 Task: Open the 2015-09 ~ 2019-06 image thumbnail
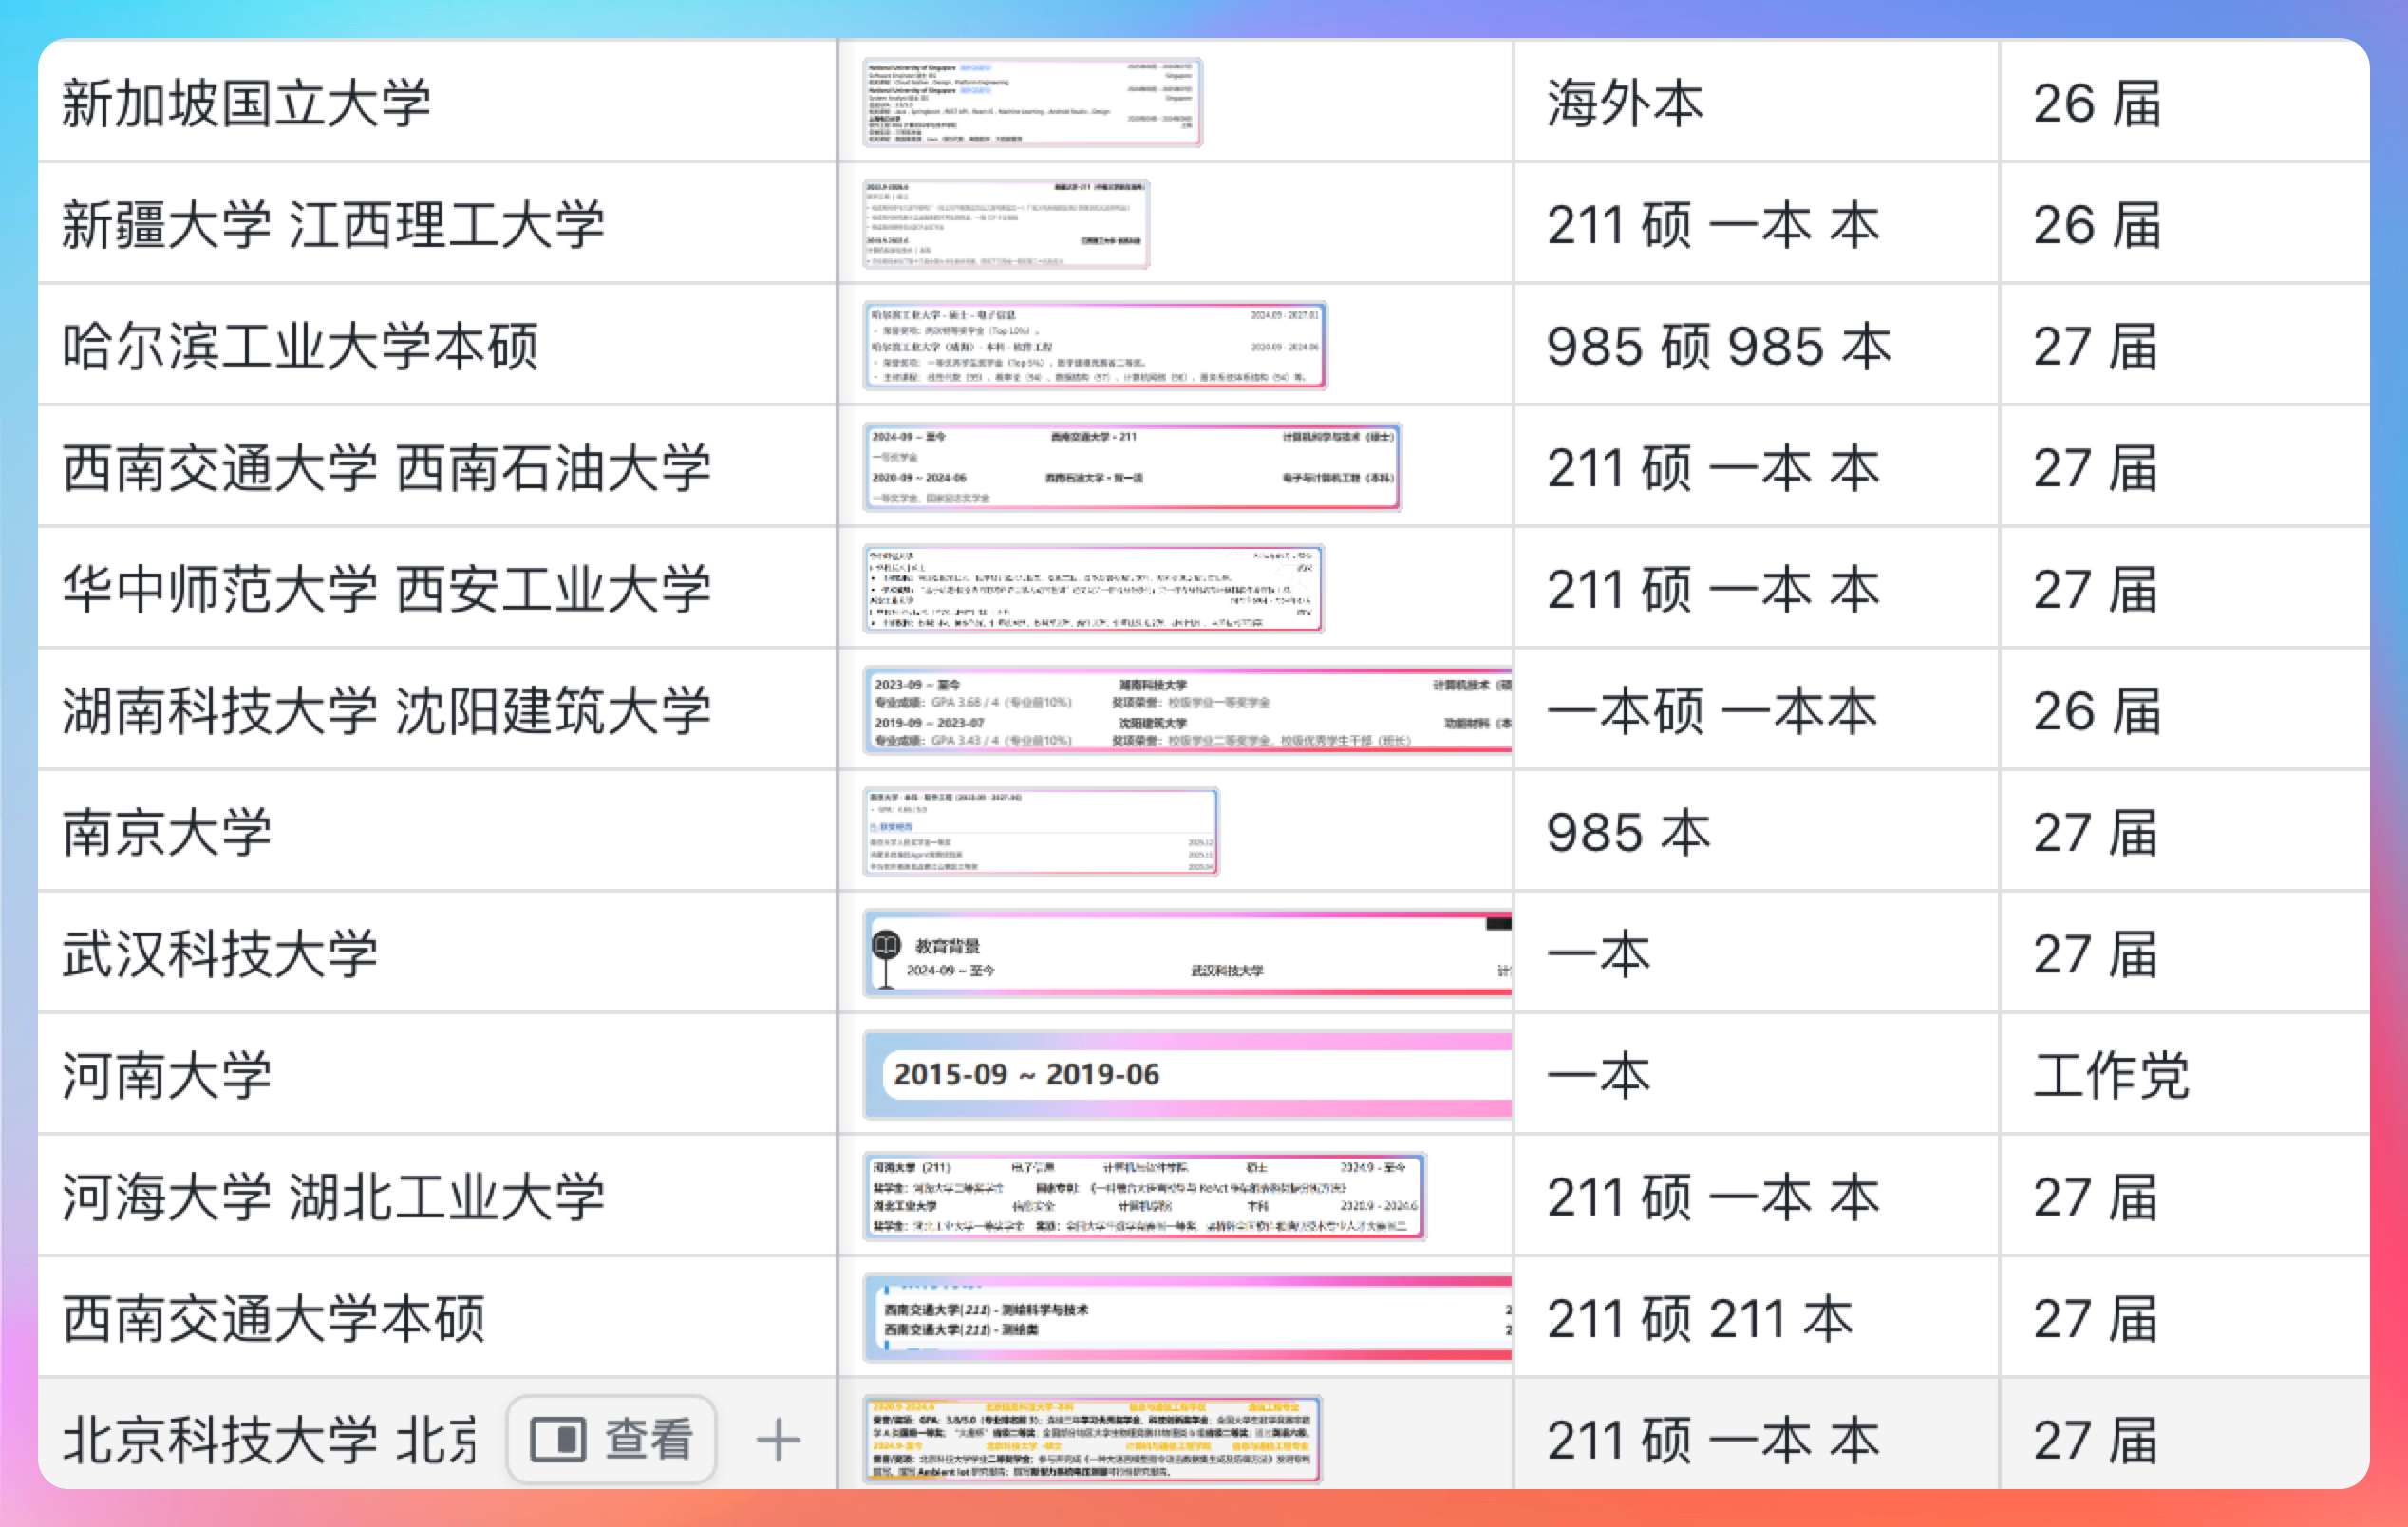point(1187,1074)
